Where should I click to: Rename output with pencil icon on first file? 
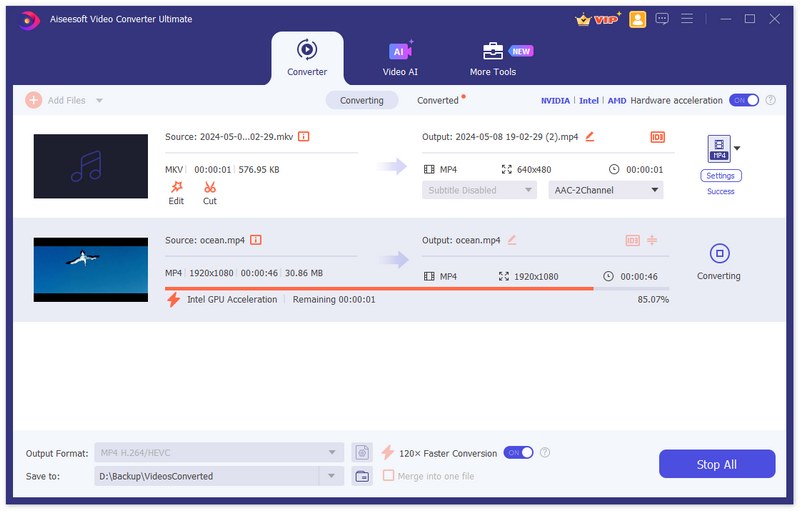point(590,136)
